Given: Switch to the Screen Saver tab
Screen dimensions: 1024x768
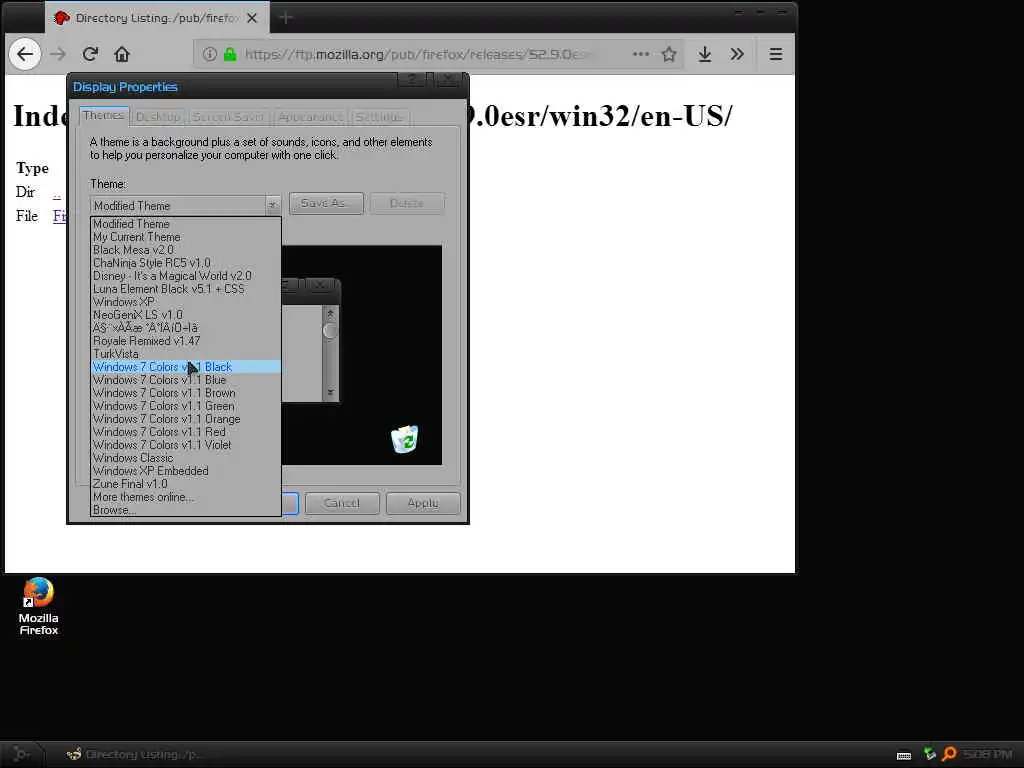Looking at the screenshot, I should tap(228, 117).
